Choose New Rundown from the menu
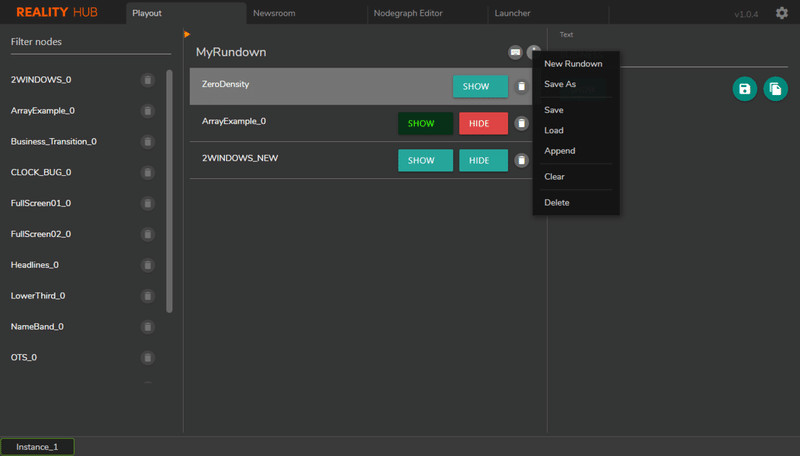Screen dimensions: 800x456 576,64
